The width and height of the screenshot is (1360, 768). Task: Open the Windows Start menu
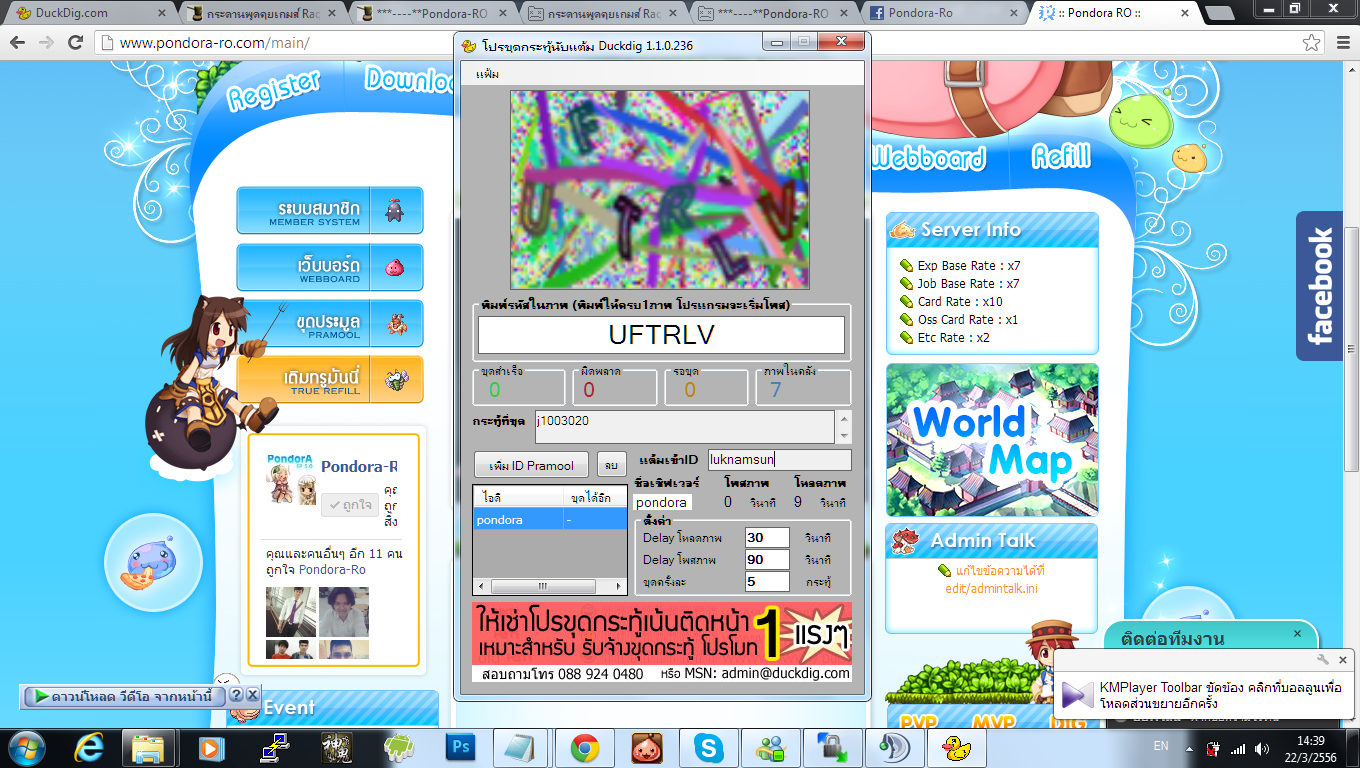[x=25, y=747]
